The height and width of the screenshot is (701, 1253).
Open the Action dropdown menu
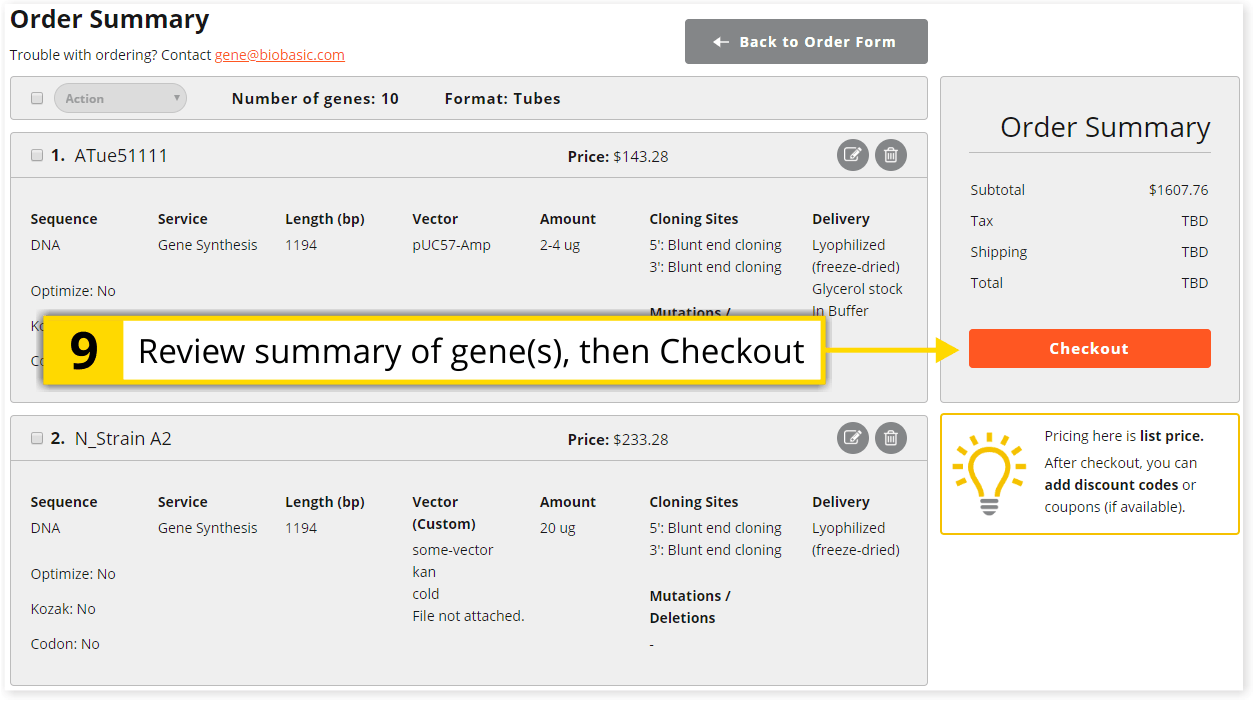120,98
